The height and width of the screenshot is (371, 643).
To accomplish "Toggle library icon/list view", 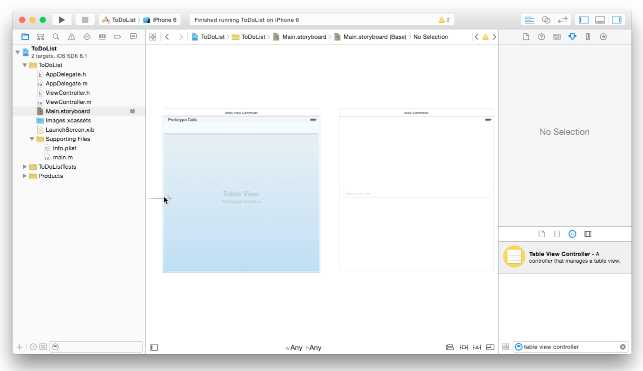I will tap(506, 347).
